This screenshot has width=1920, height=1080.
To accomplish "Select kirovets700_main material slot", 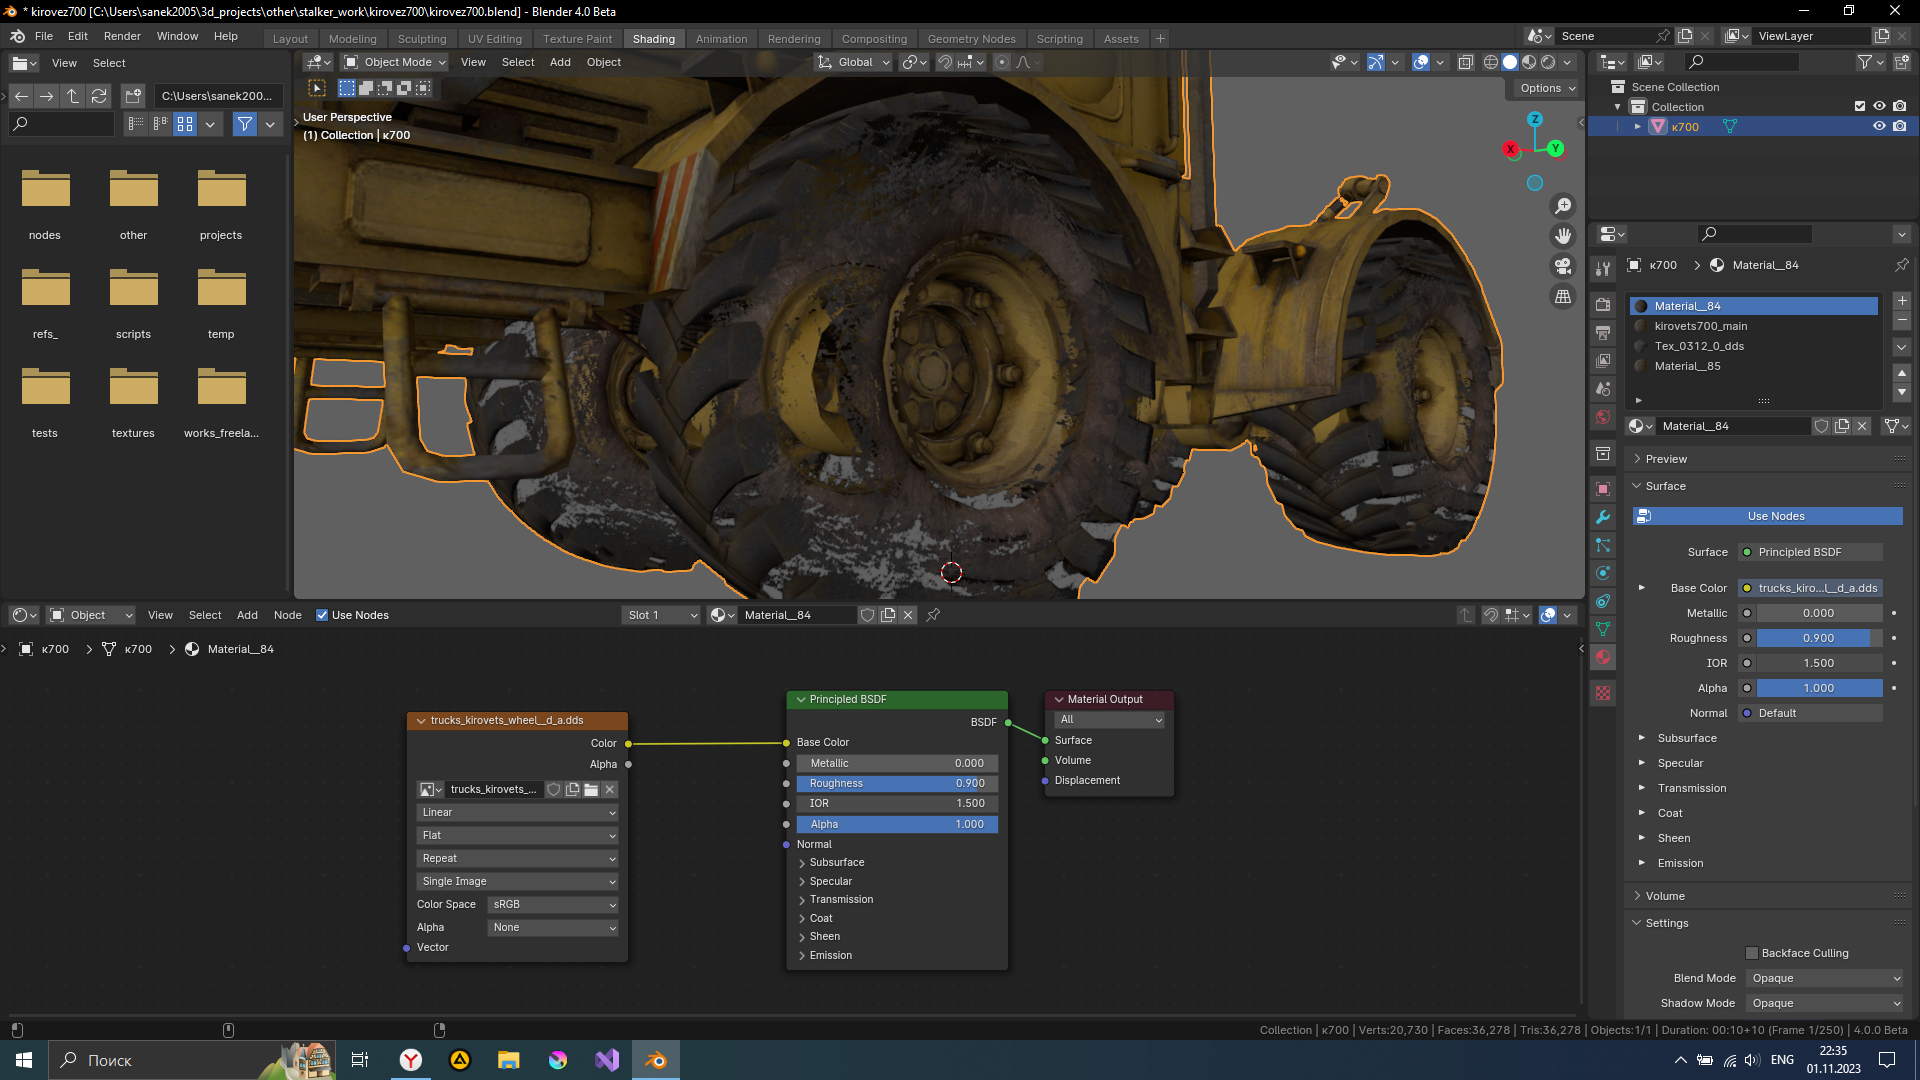I will coord(1754,326).
